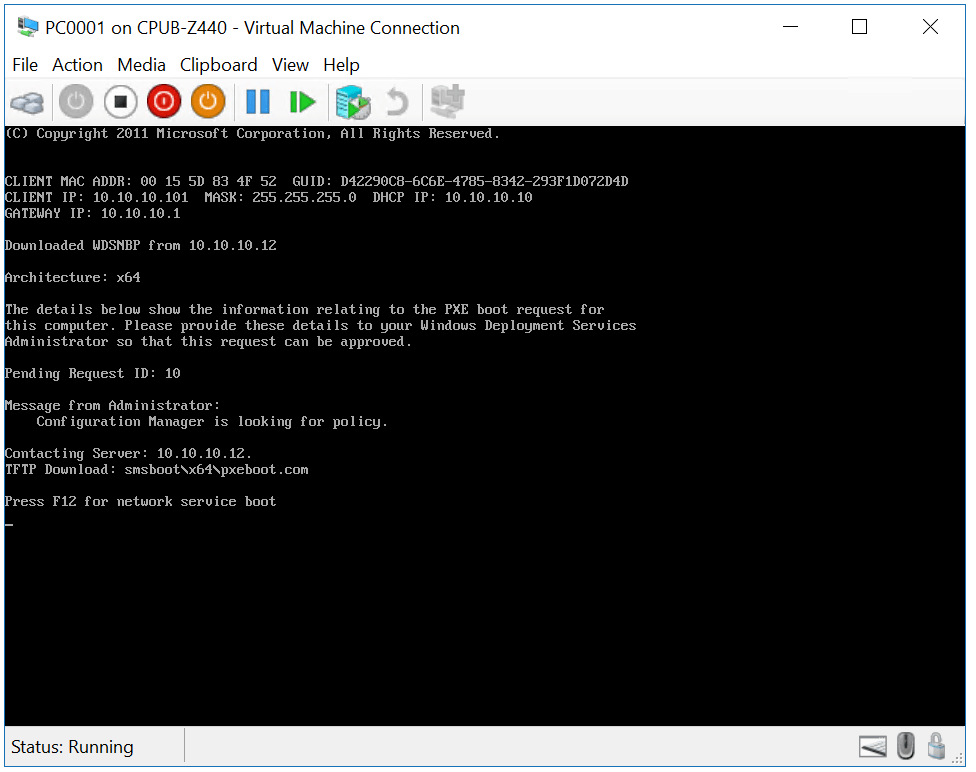
Task: Open the Action menu
Action: 77,64
